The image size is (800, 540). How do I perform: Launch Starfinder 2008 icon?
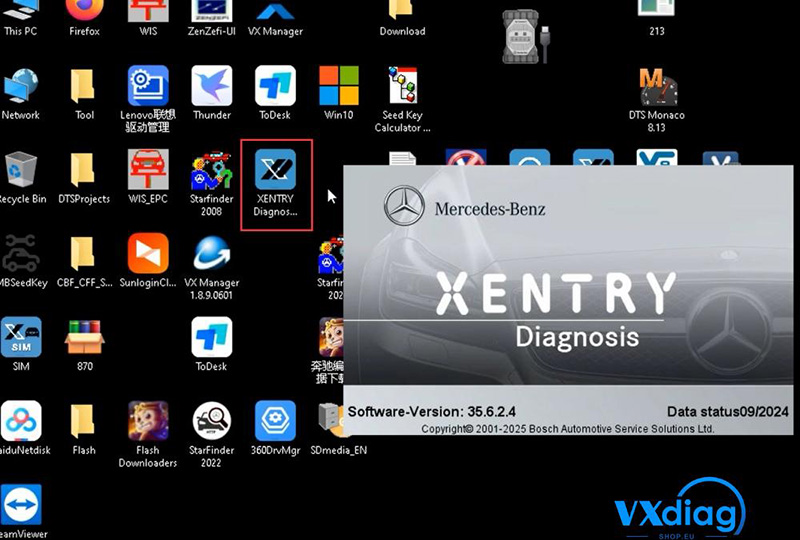tap(212, 184)
